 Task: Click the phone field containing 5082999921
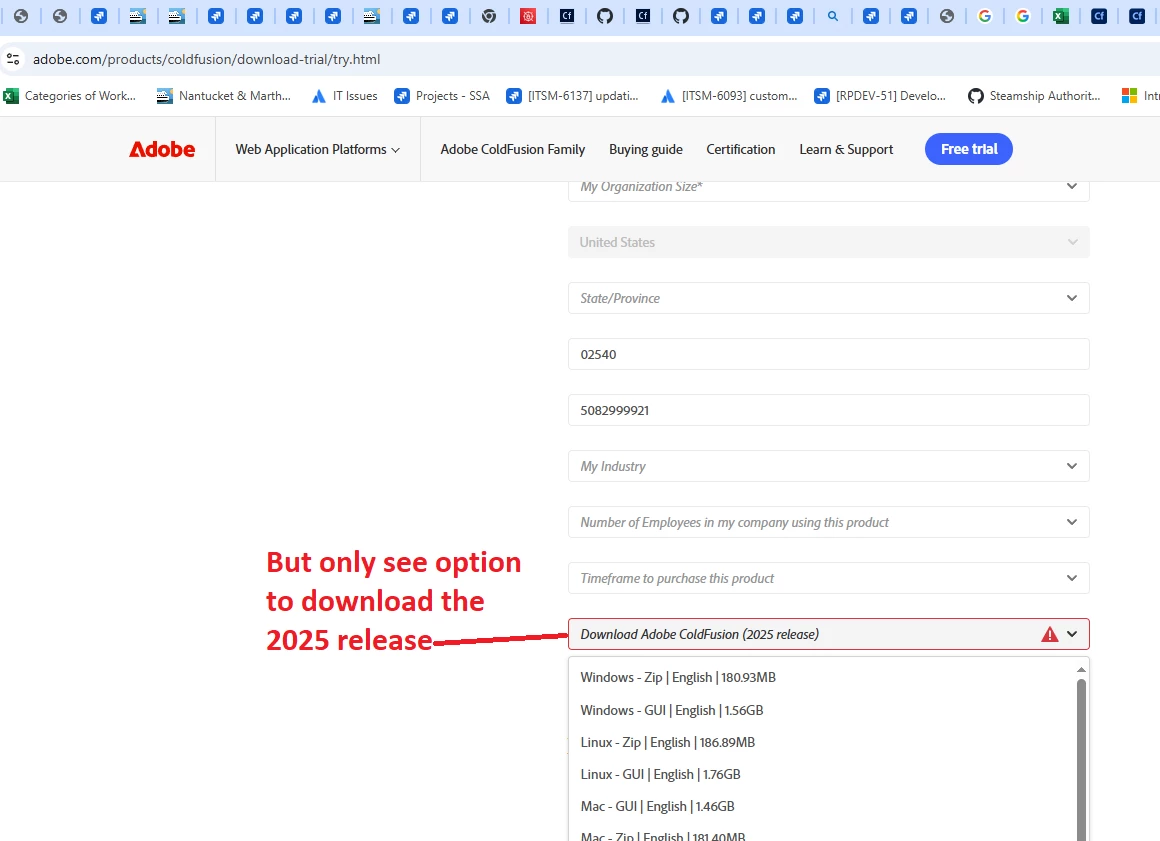click(x=829, y=410)
